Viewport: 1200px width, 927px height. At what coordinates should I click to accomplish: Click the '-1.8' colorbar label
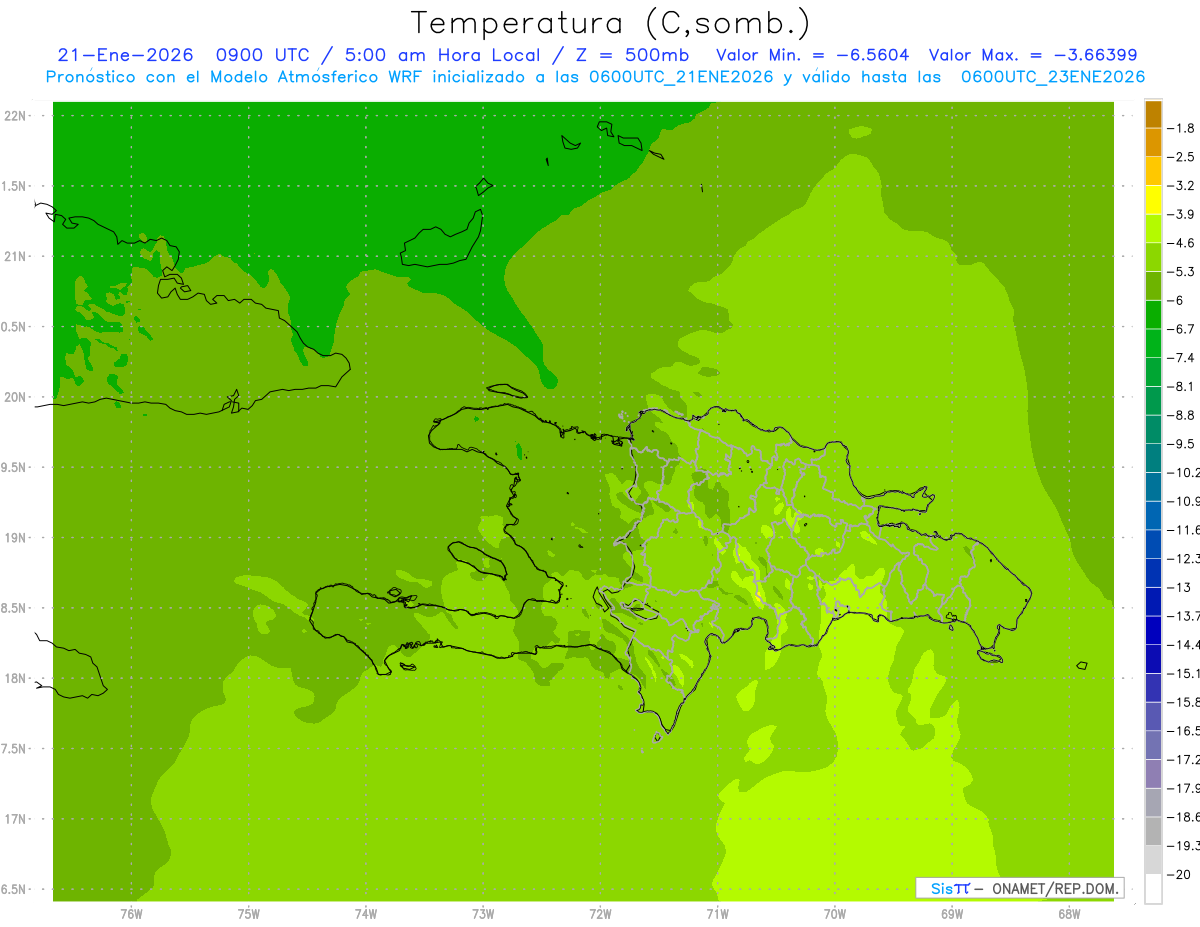tap(1181, 128)
